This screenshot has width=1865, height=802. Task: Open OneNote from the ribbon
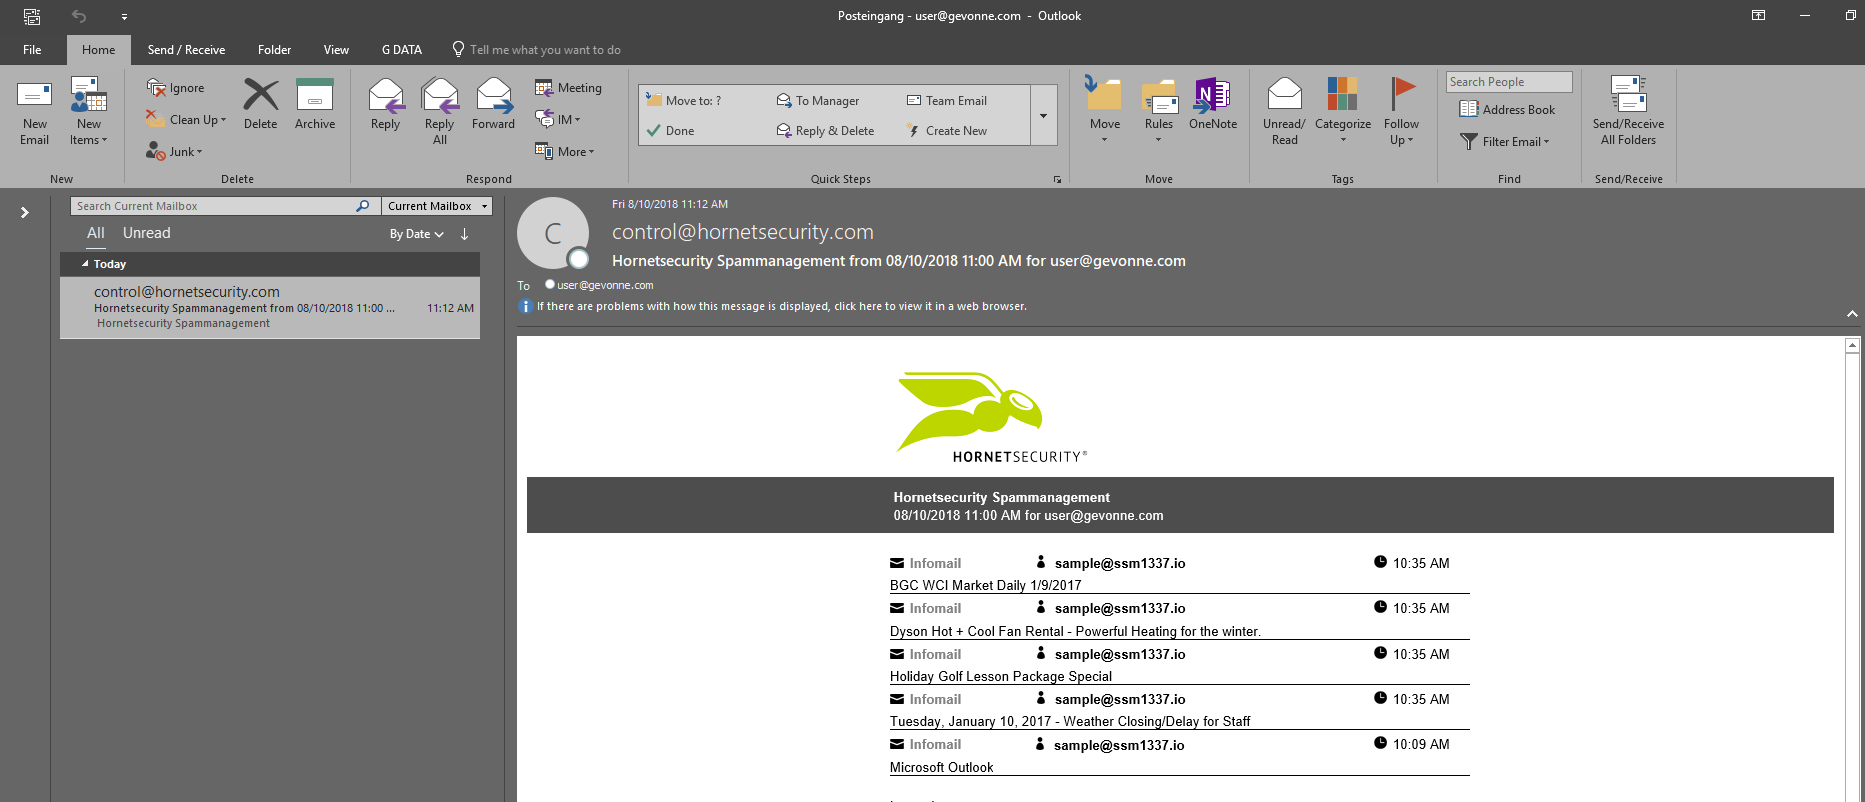(1212, 105)
